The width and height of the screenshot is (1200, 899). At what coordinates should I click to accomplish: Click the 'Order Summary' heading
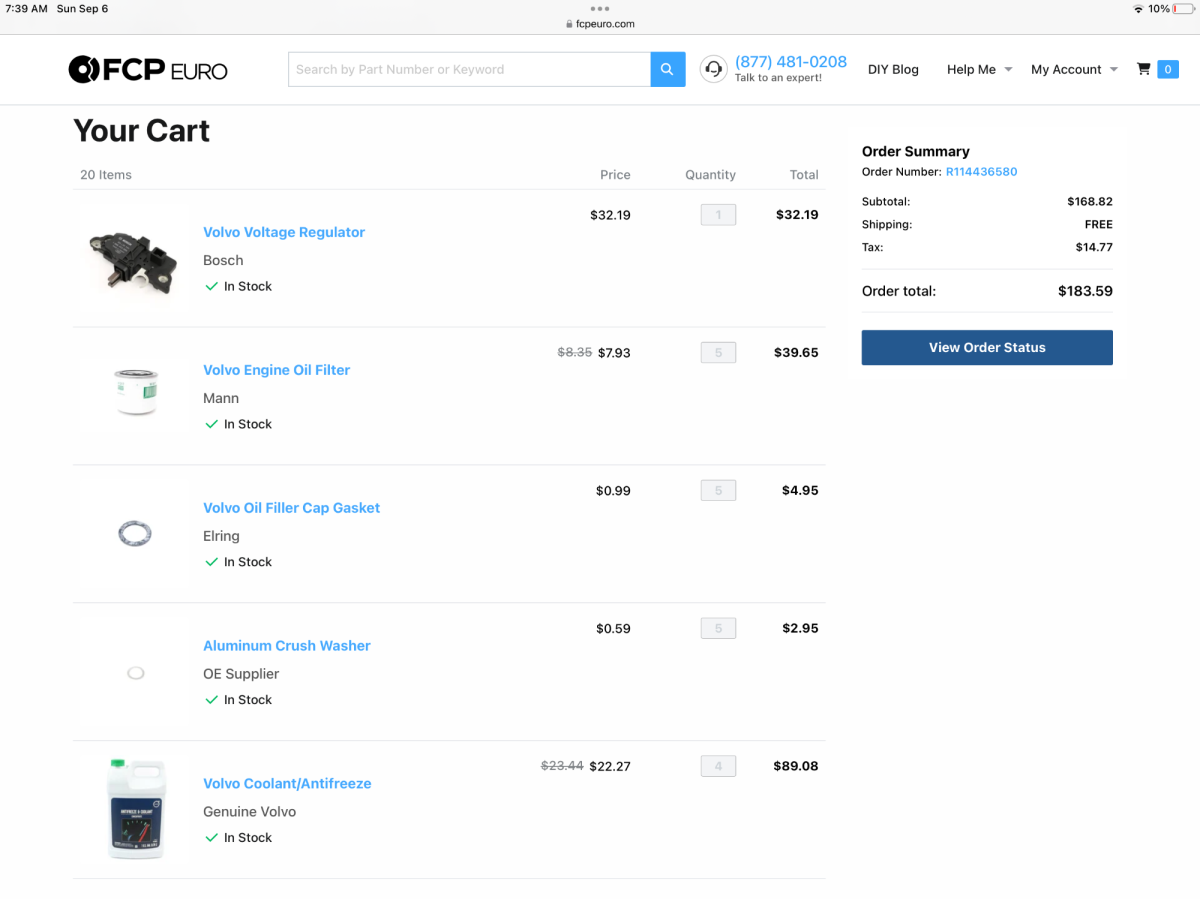tap(916, 152)
